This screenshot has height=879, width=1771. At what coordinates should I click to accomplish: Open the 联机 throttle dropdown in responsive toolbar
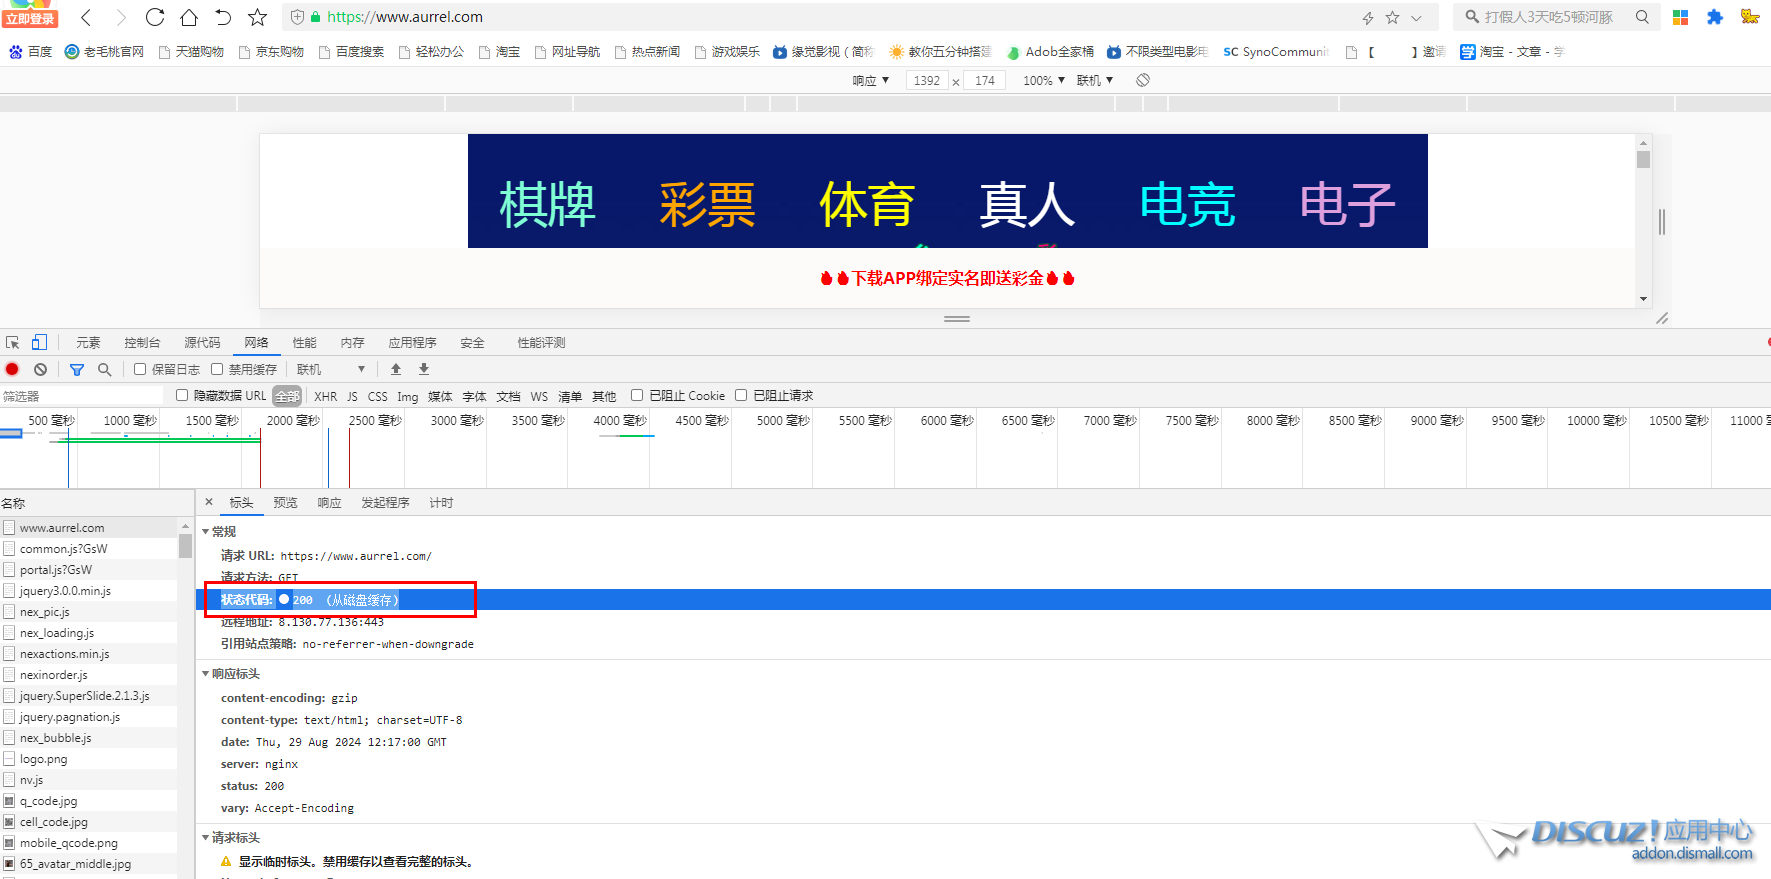(x=1095, y=80)
